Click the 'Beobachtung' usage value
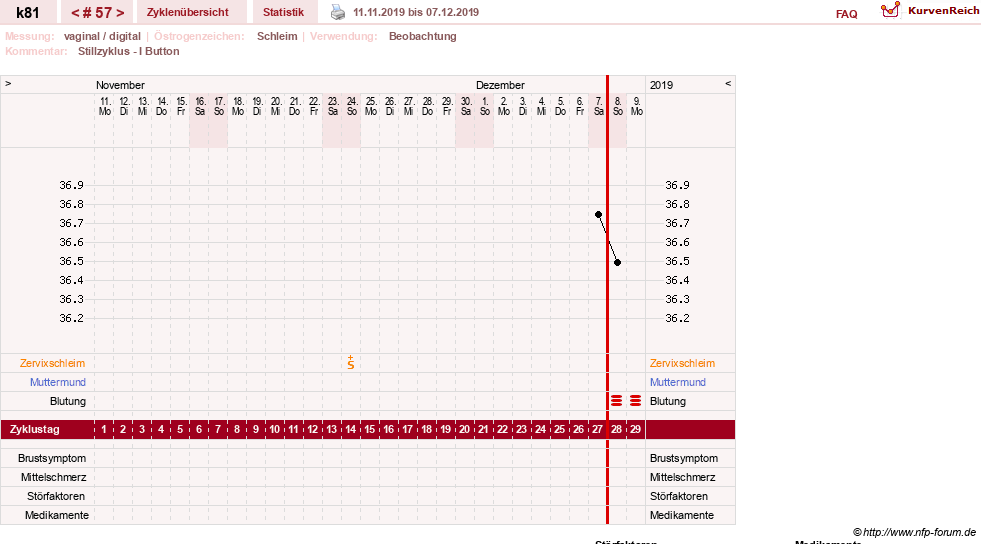 pyautogui.click(x=422, y=36)
